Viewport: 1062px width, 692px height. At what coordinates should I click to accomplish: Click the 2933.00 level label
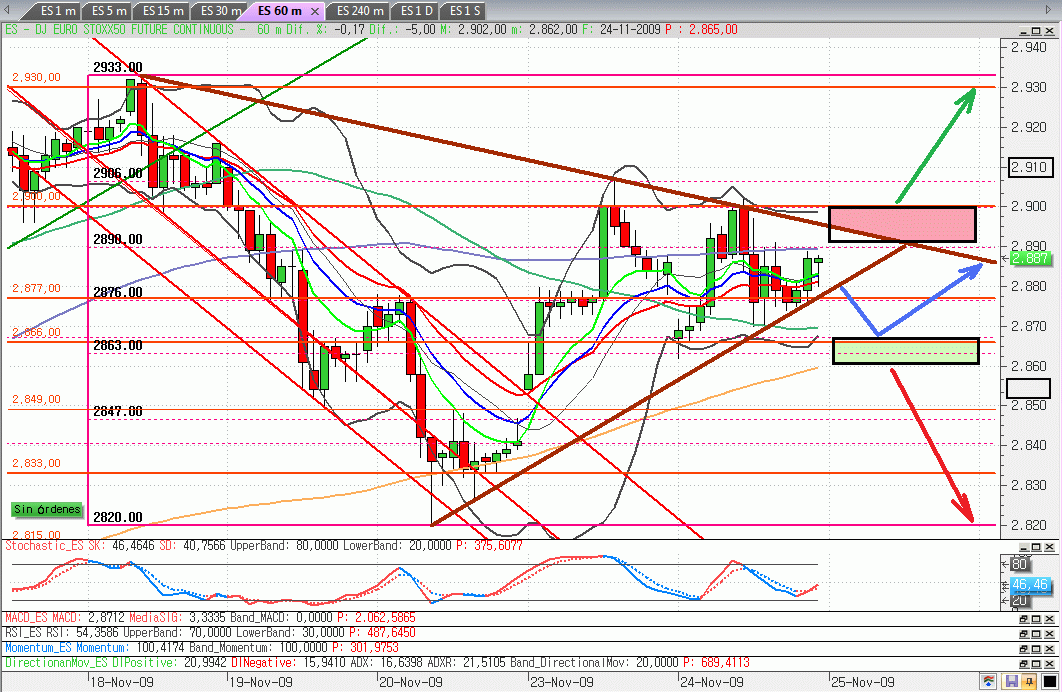(x=118, y=67)
